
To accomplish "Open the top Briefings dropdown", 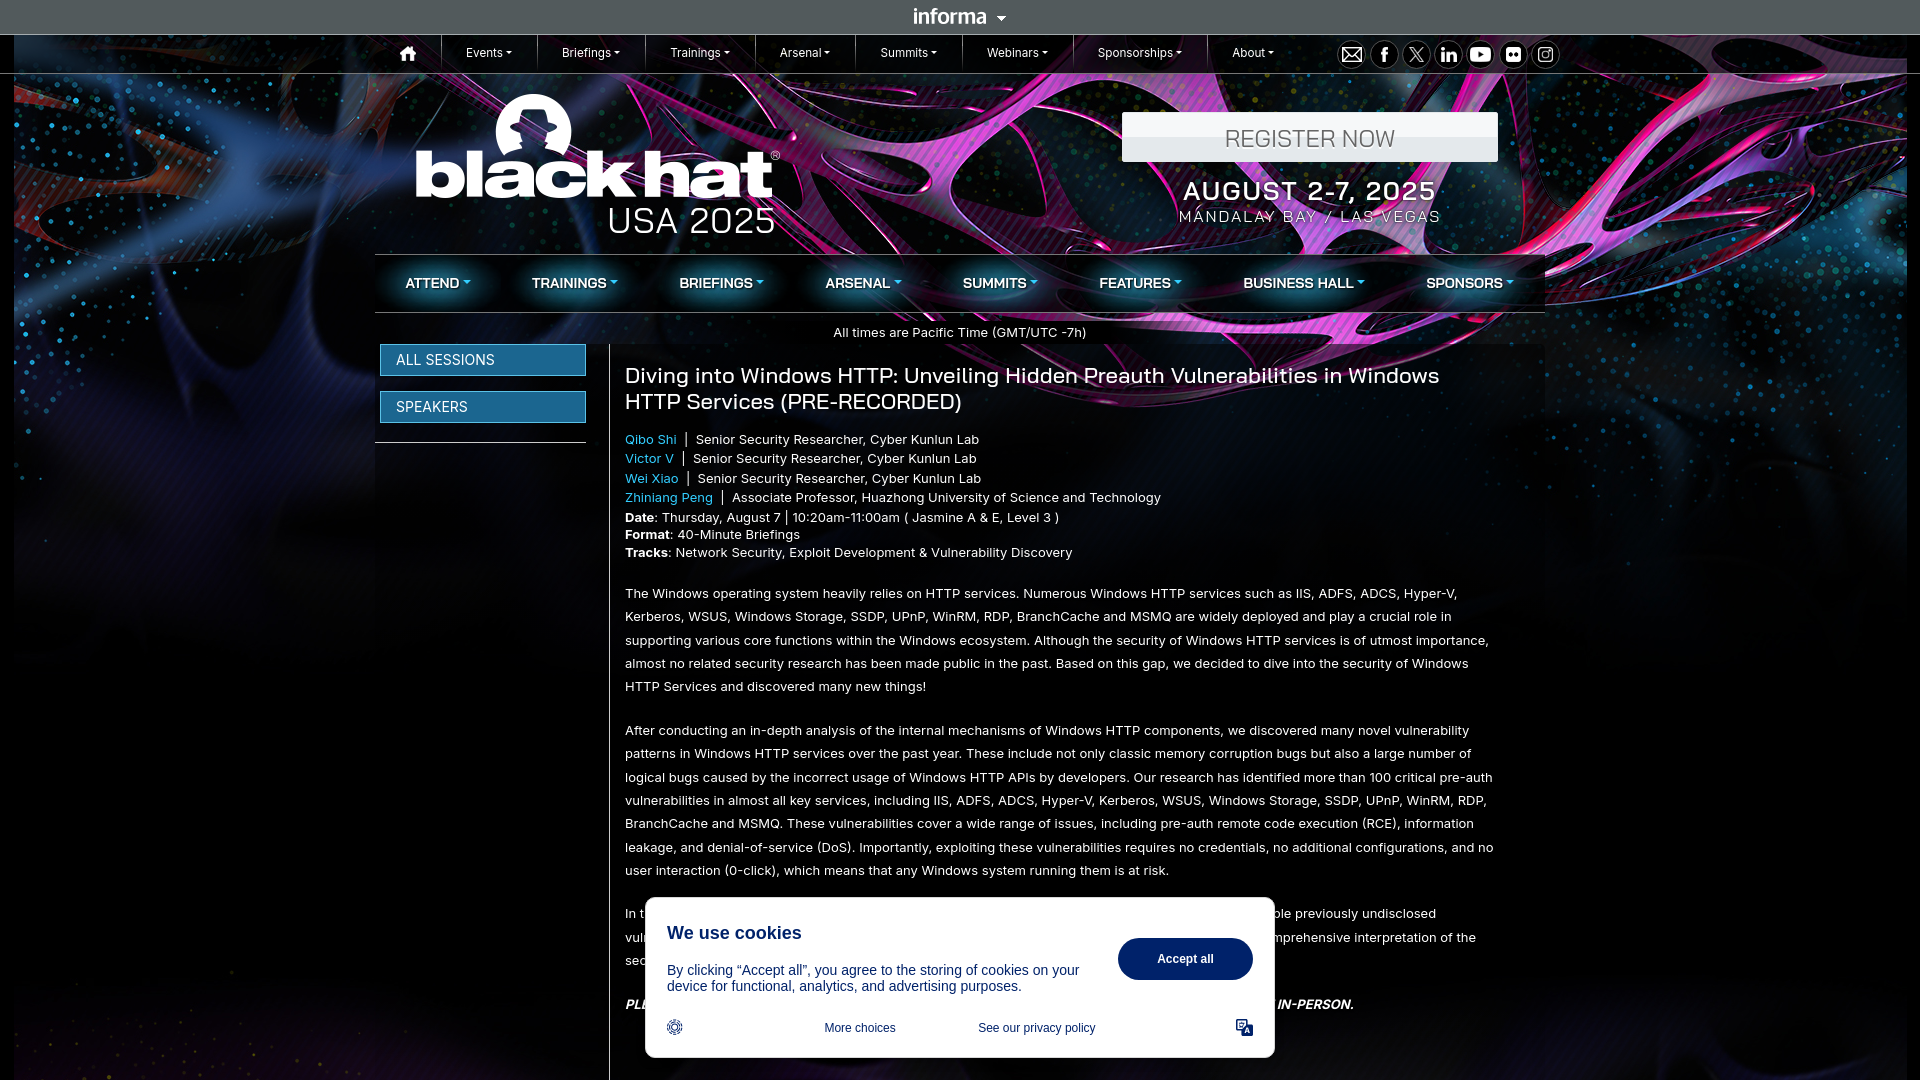I will pos(591,53).
